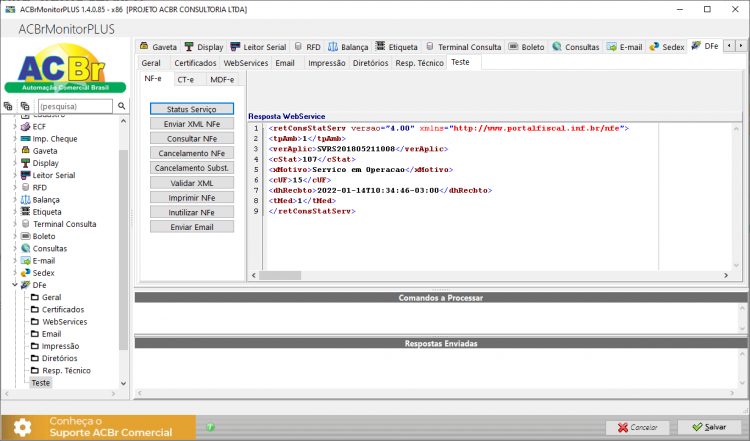
Task: Click the Status Serviço button
Action: (192, 109)
